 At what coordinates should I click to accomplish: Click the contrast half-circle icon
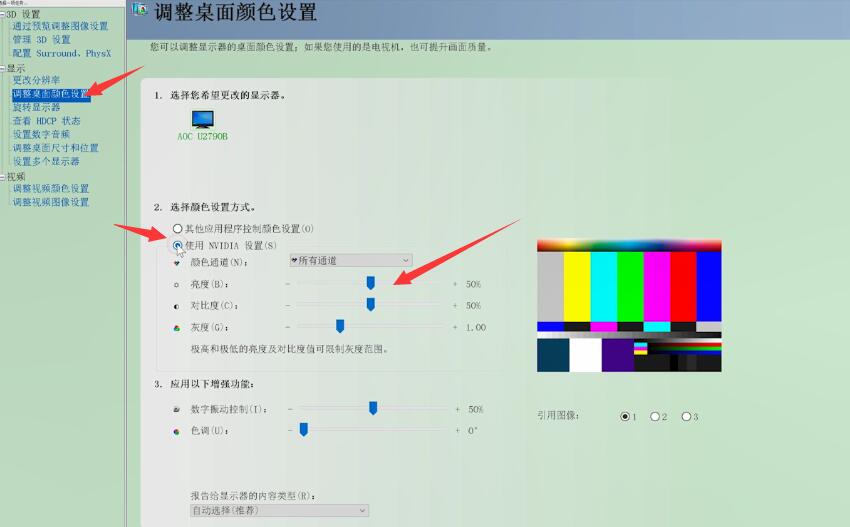[x=177, y=306]
